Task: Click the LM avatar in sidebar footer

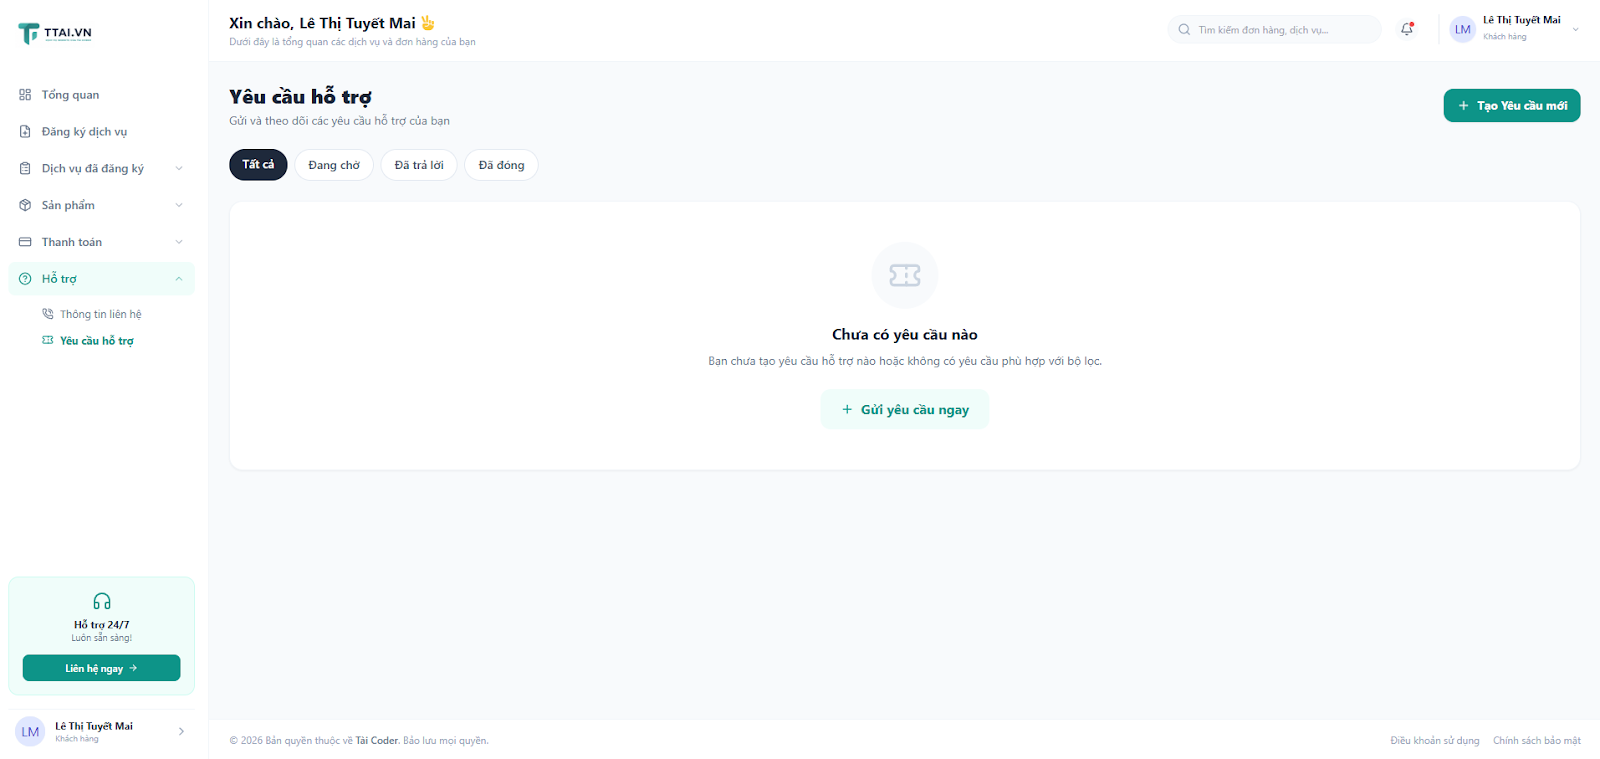Action: [31, 732]
